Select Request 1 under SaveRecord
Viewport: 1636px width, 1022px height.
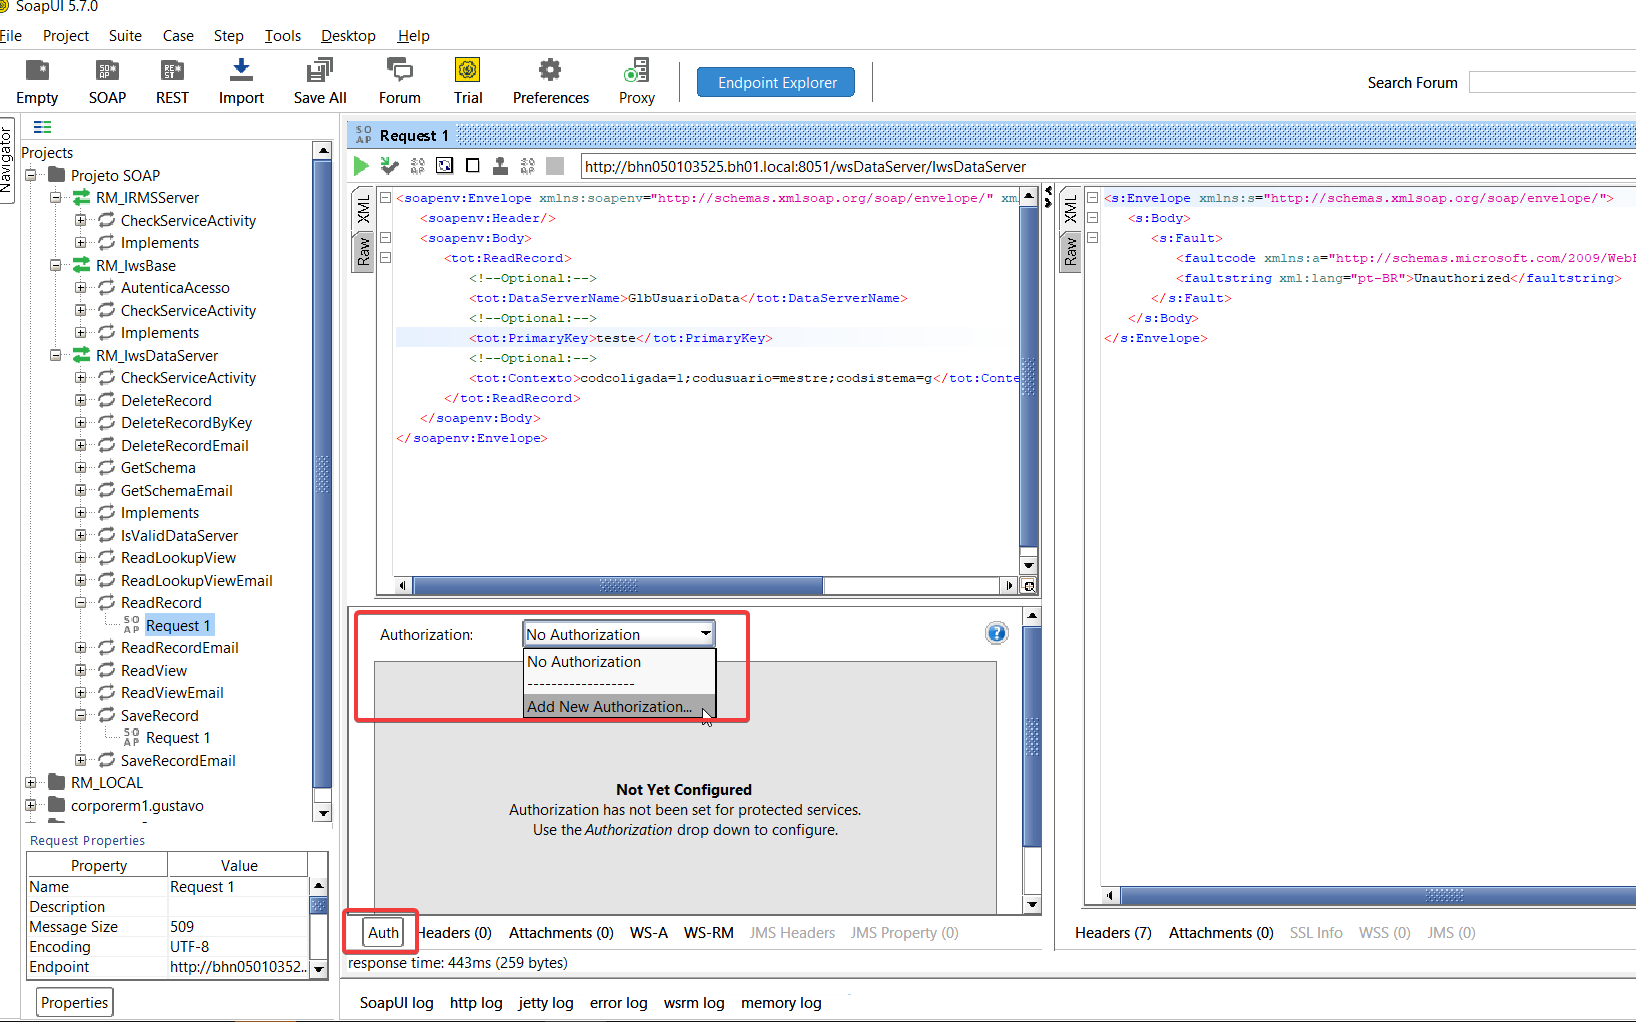(x=178, y=738)
